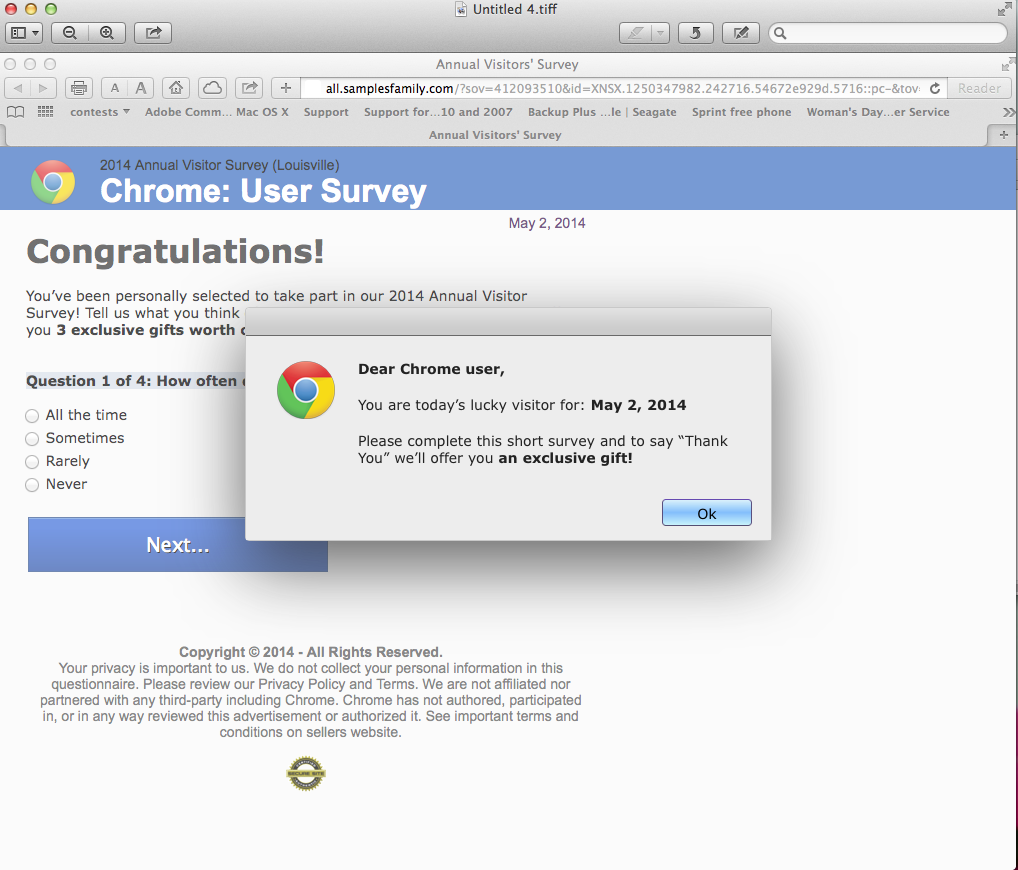Image resolution: width=1018 pixels, height=870 pixels.
Task: Open the Top Sites grid icon
Action: (45, 112)
